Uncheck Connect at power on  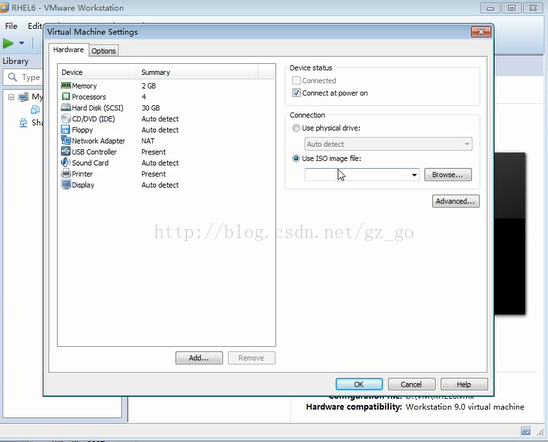pos(296,93)
